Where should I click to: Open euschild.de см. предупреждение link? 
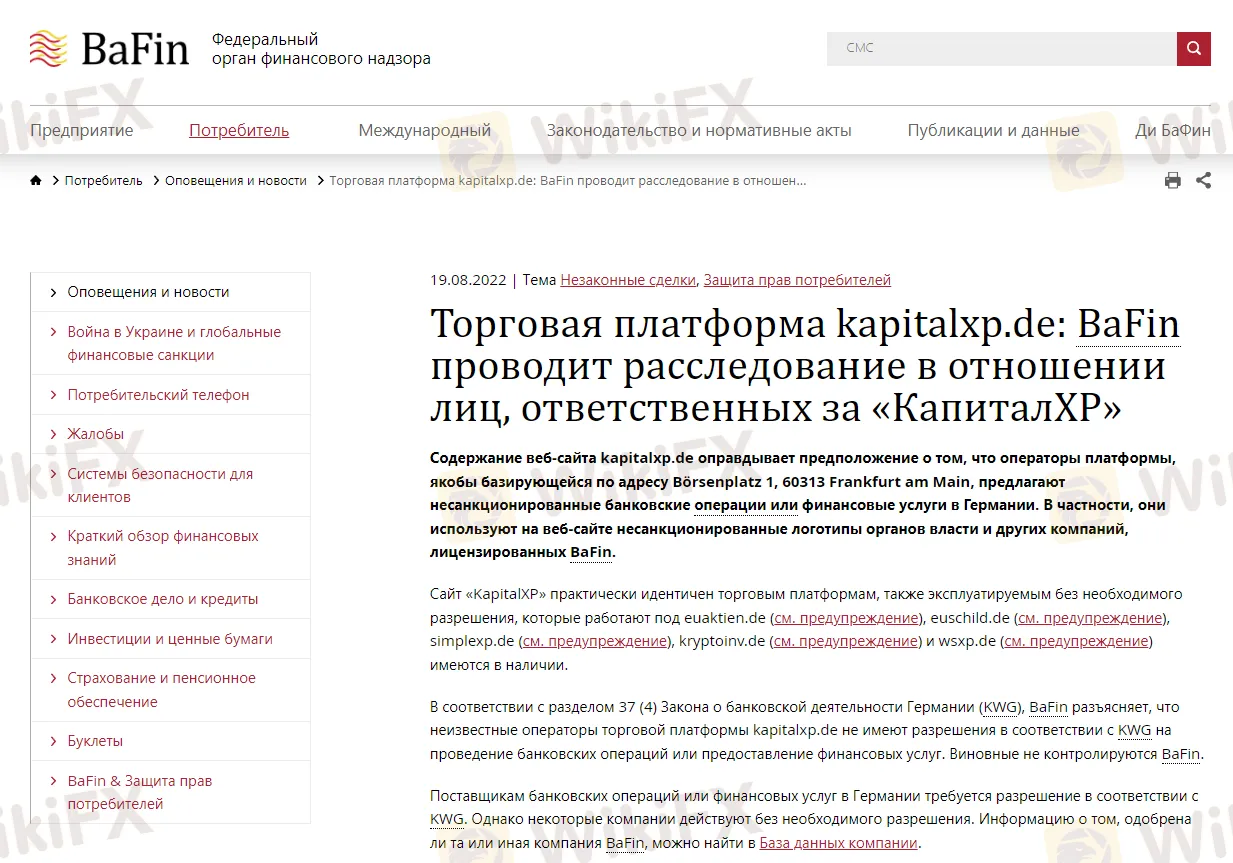[1090, 617]
